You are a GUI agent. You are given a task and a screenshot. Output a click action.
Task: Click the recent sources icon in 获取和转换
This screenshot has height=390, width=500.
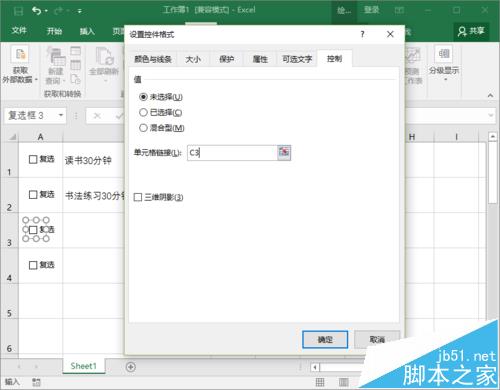coord(76,79)
